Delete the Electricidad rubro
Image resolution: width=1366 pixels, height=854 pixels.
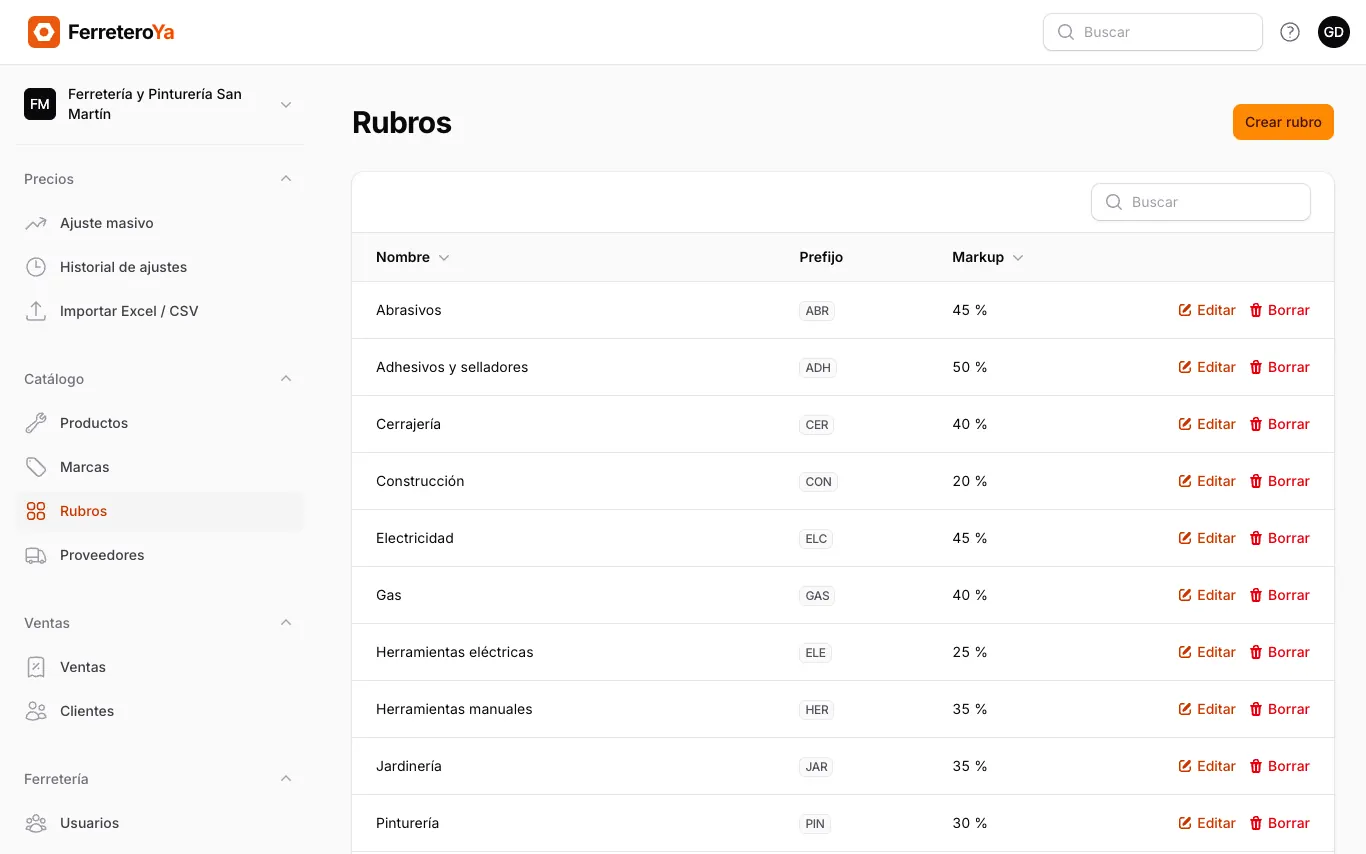(1279, 538)
